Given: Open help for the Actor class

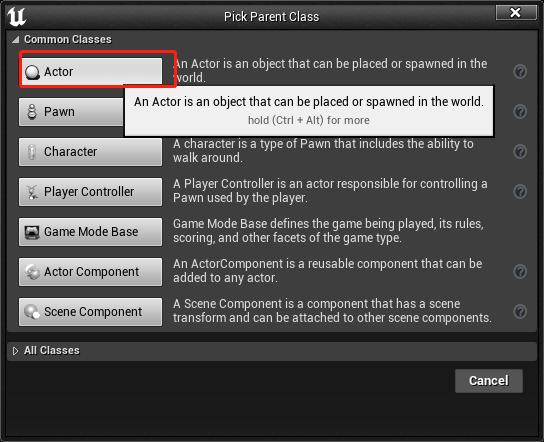Looking at the screenshot, I should [x=520, y=72].
